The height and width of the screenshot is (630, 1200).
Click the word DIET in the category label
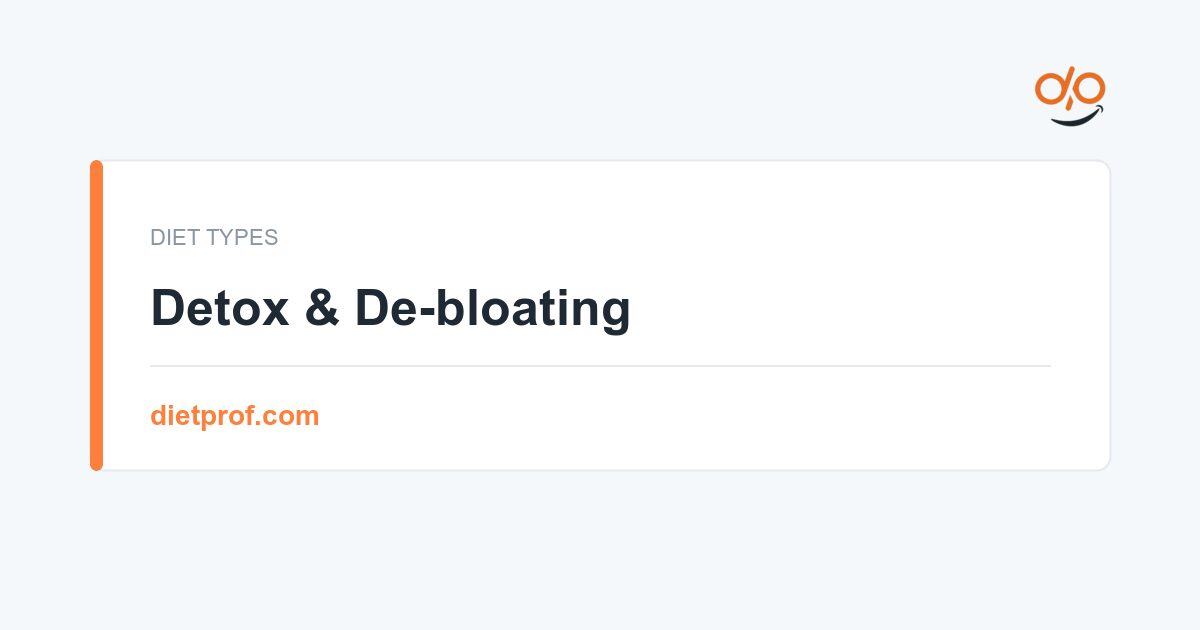pyautogui.click(x=171, y=238)
